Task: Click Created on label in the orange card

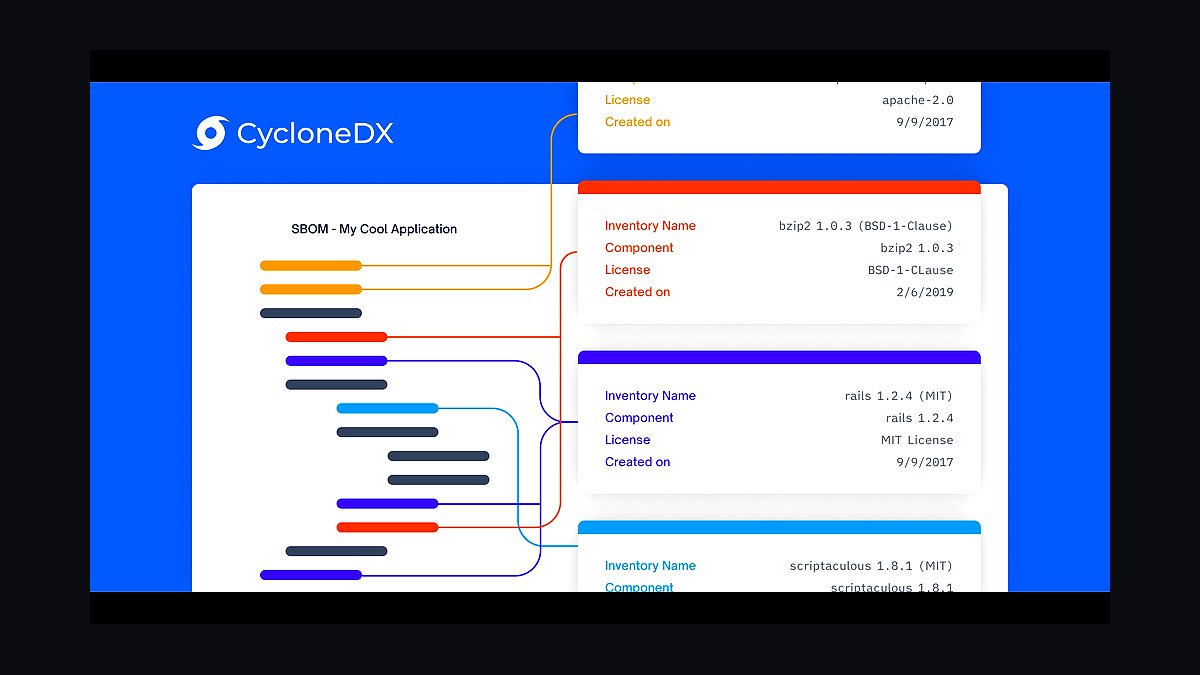Action: pos(637,122)
